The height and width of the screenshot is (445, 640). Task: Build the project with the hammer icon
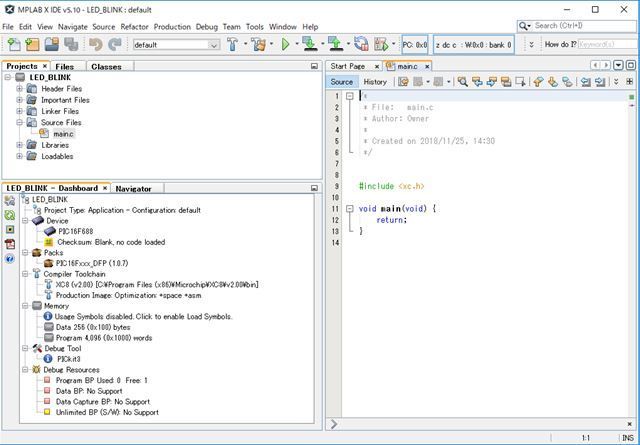pyautogui.click(x=233, y=44)
